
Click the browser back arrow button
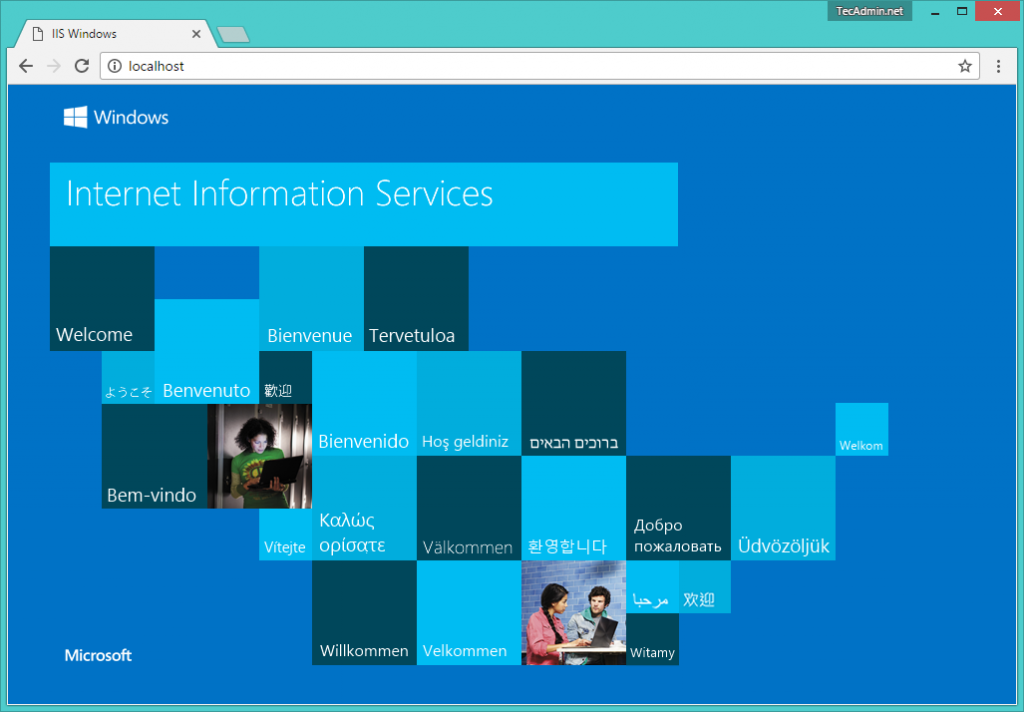(x=26, y=66)
